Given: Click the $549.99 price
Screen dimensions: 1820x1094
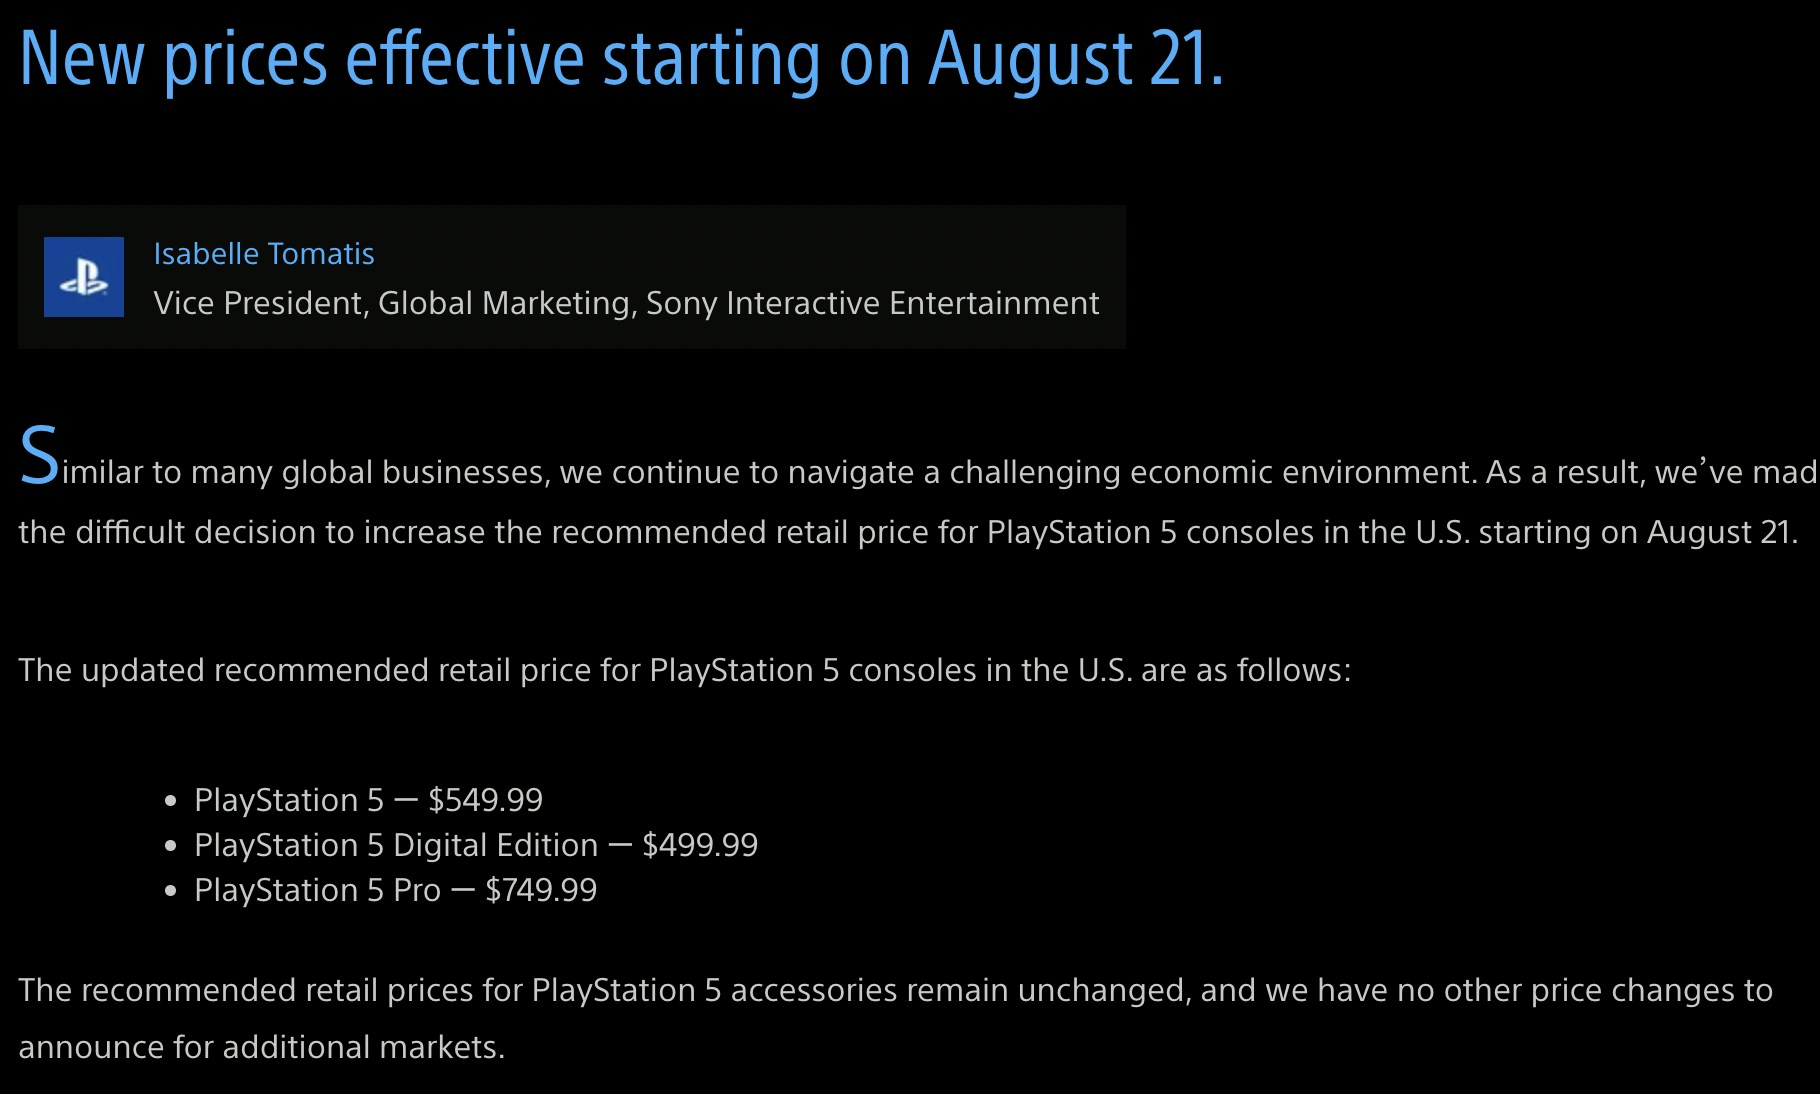Looking at the screenshot, I should [x=485, y=800].
